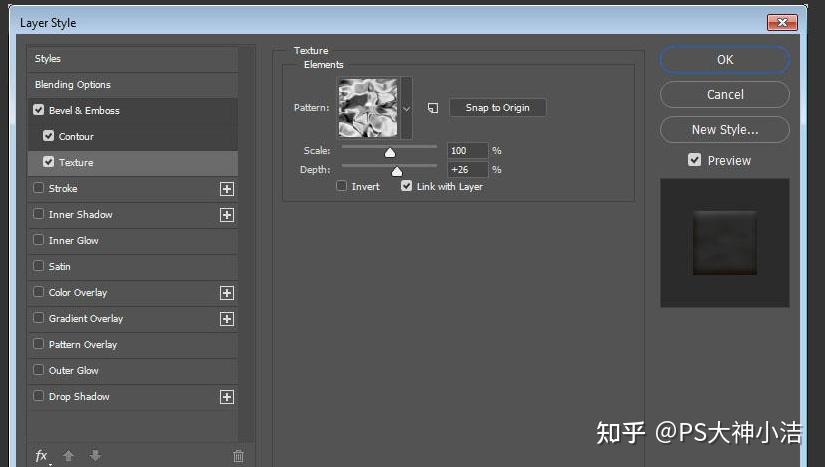Open Blending Options section
This screenshot has height=467, width=825.
point(133,85)
